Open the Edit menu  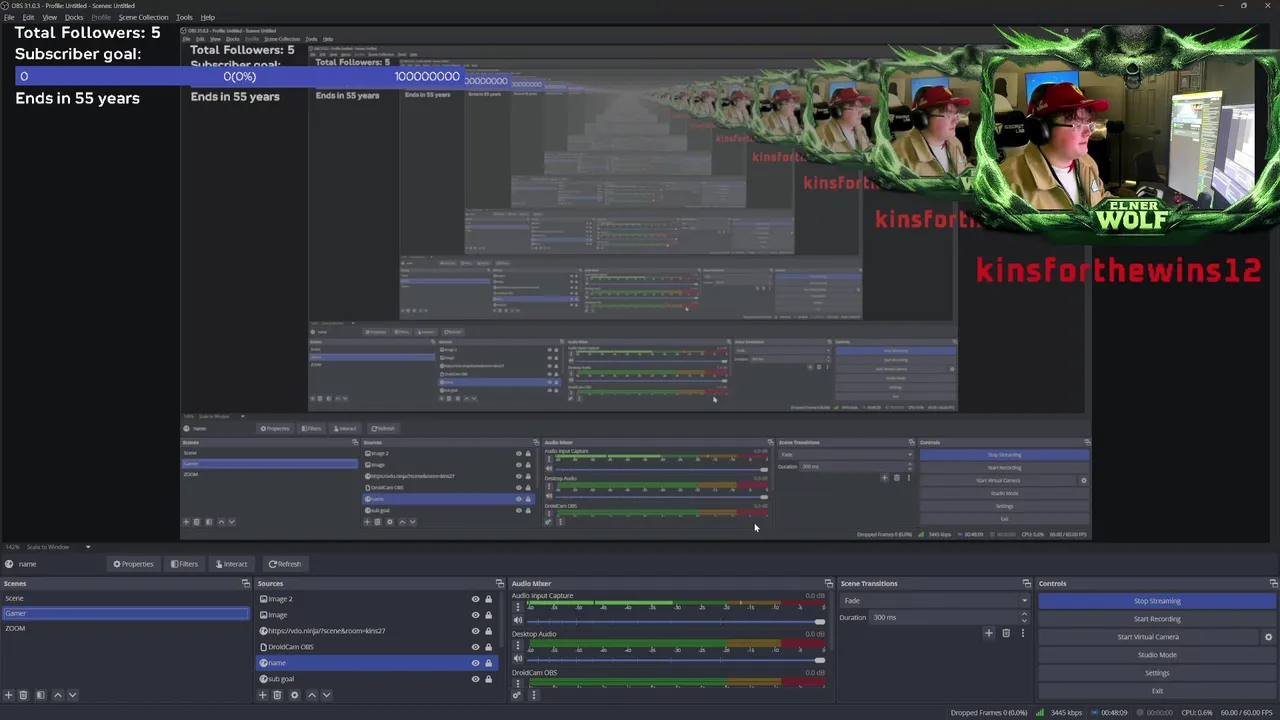pyautogui.click(x=28, y=17)
